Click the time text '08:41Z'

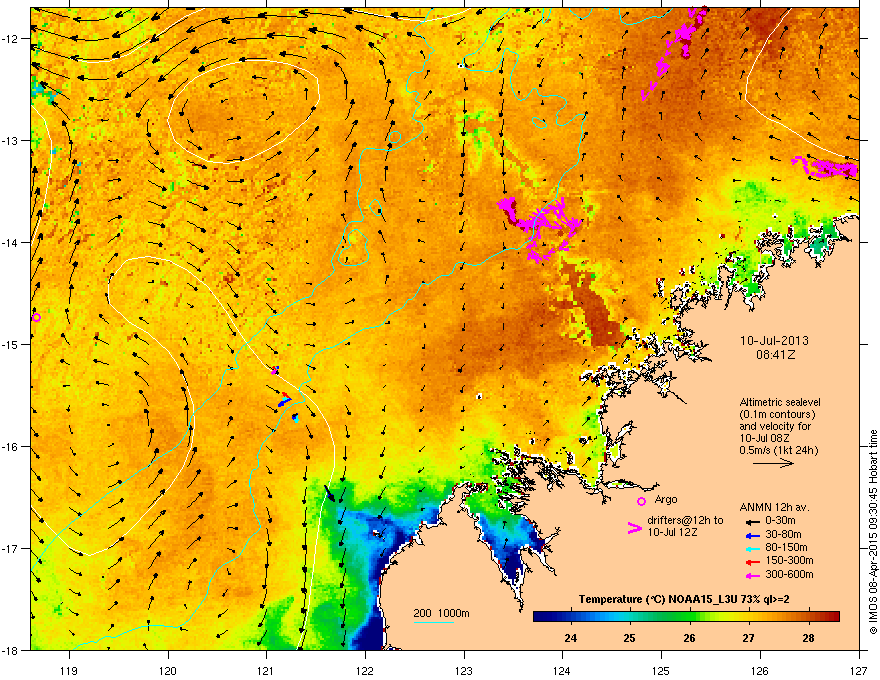[775, 355]
